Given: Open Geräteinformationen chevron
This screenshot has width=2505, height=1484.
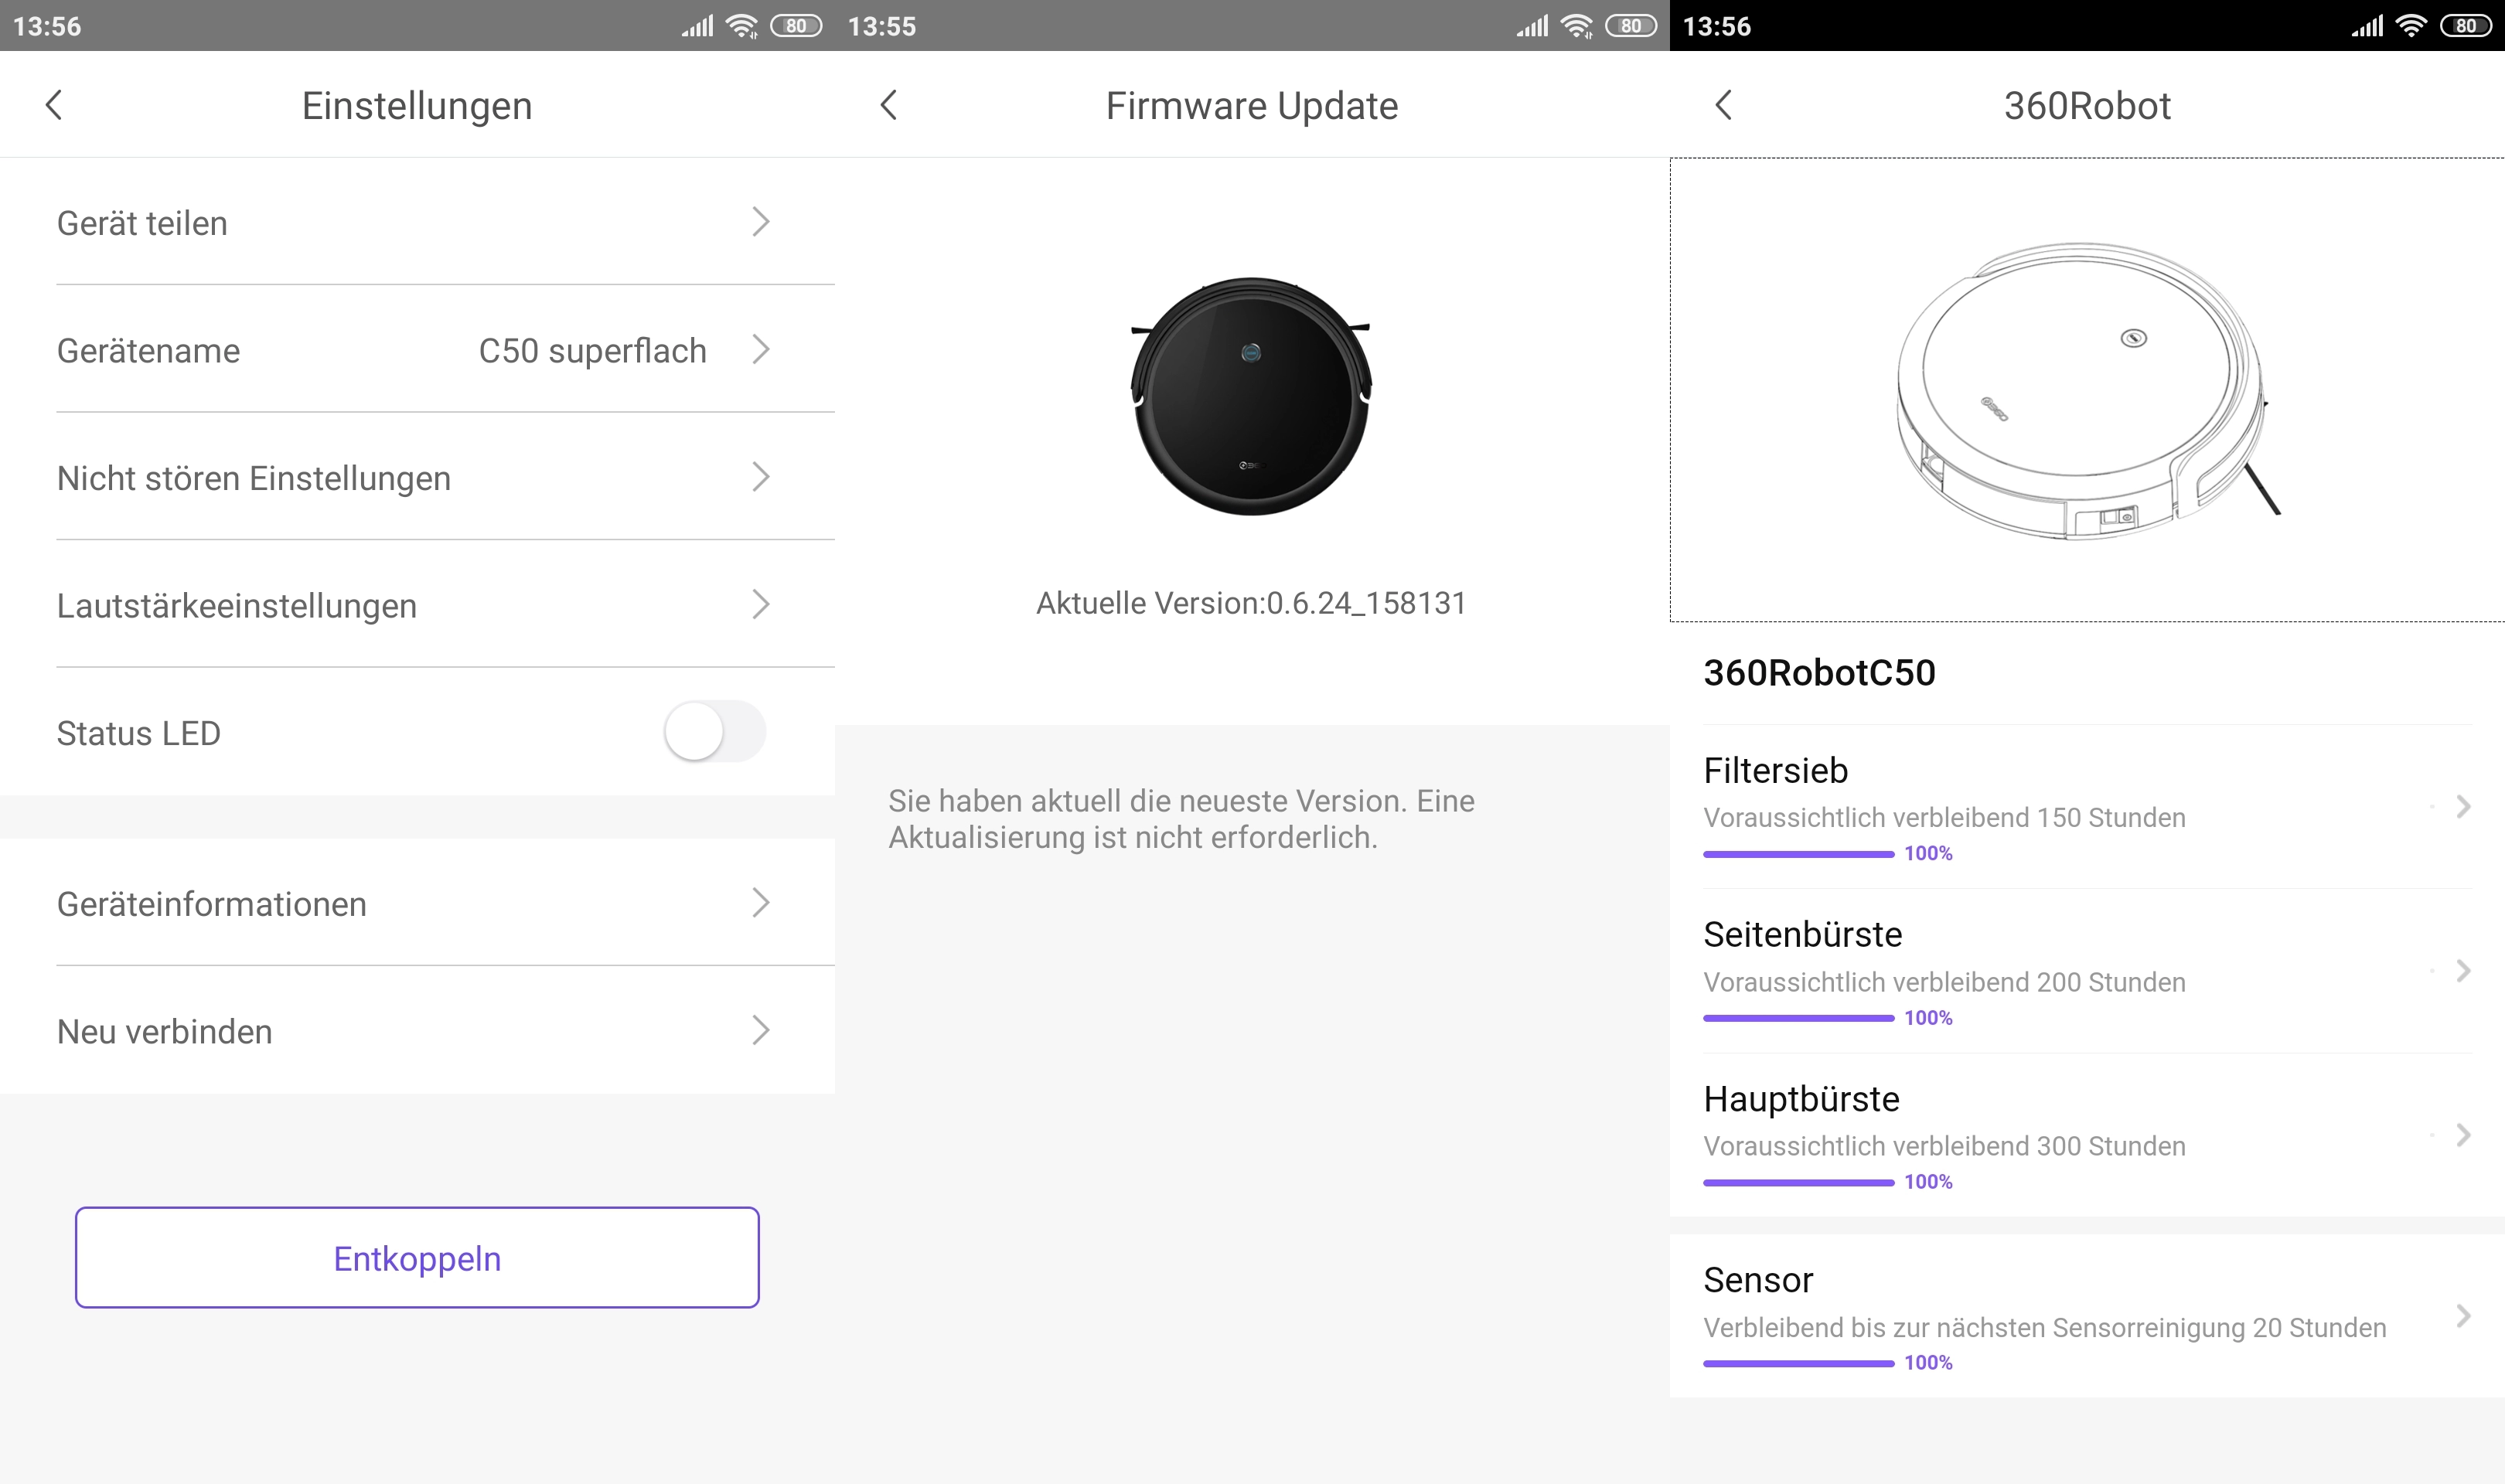Looking at the screenshot, I should (x=761, y=903).
